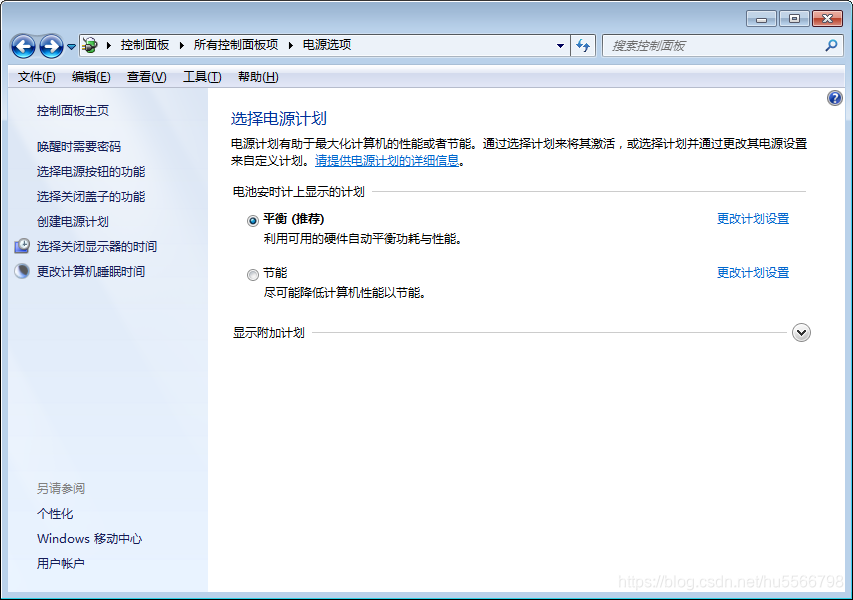Viewport: 853px width, 600px height.
Task: Open 唤醒时需要密码 link
Action: pyautogui.click(x=79, y=147)
